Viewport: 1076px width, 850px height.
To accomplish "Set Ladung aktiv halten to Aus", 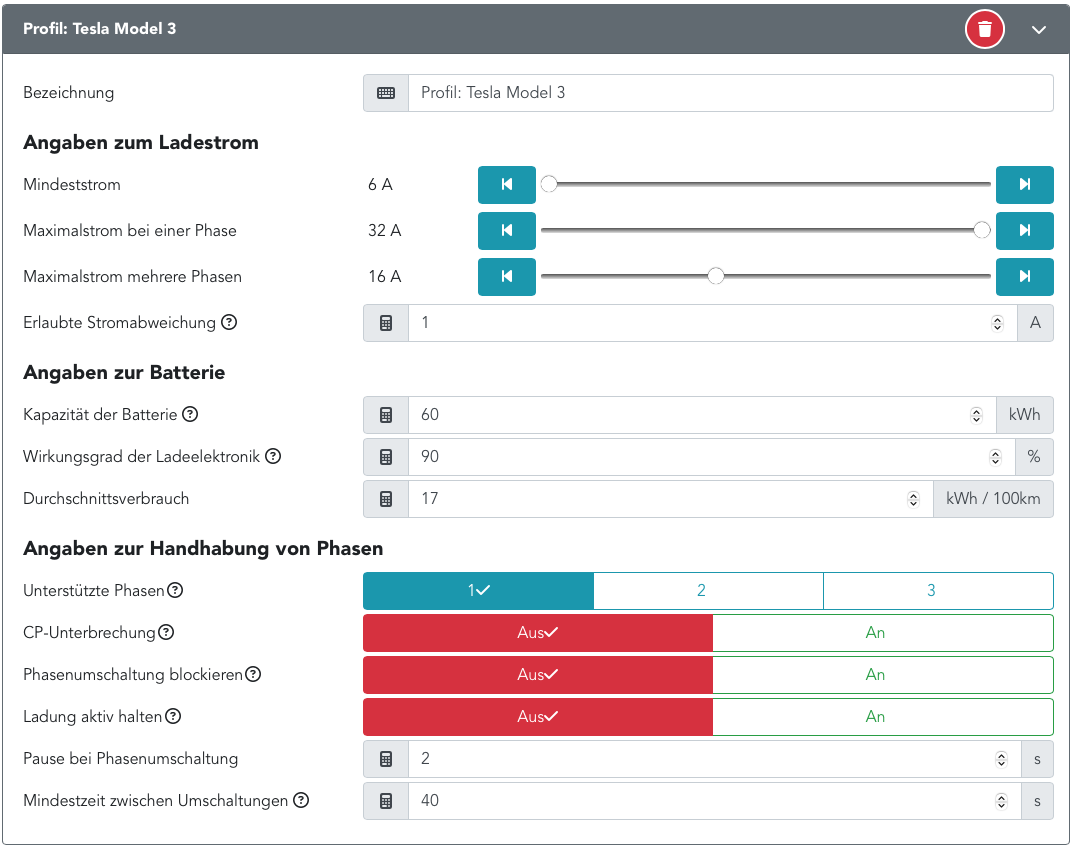I will point(538,716).
